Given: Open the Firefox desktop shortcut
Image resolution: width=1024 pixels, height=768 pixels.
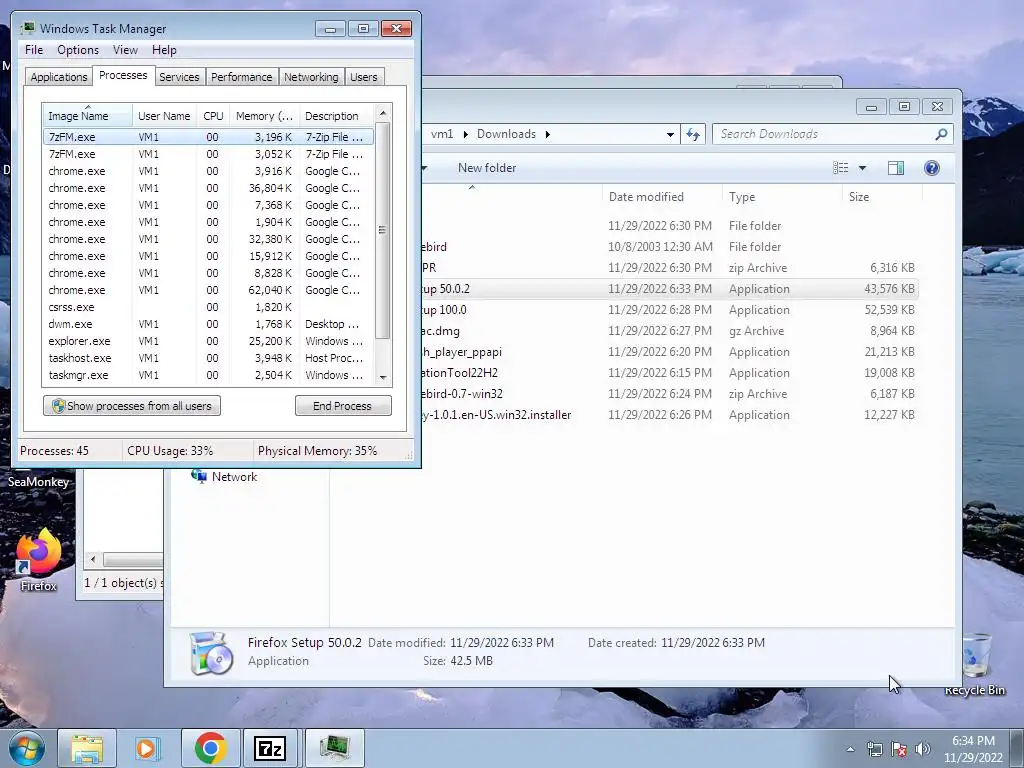Looking at the screenshot, I should tap(39, 560).
